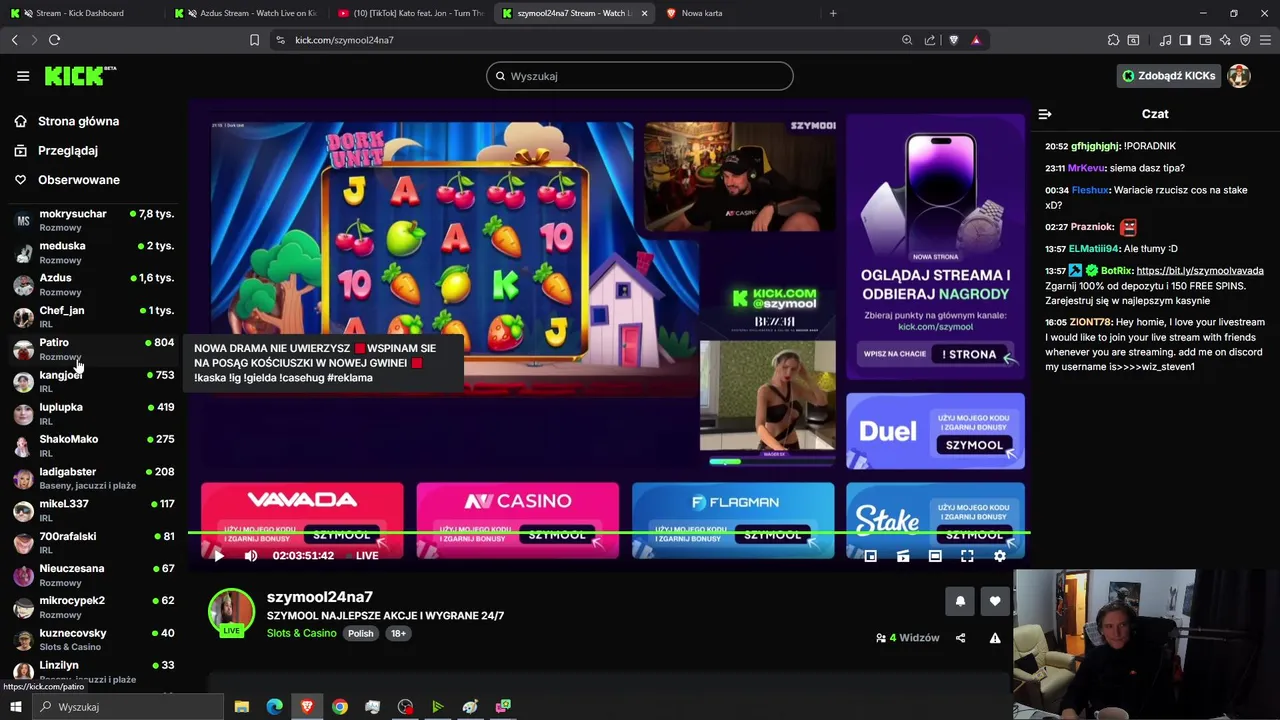
Task: Open Brave Wallet icon
Action: [x=1205, y=40]
